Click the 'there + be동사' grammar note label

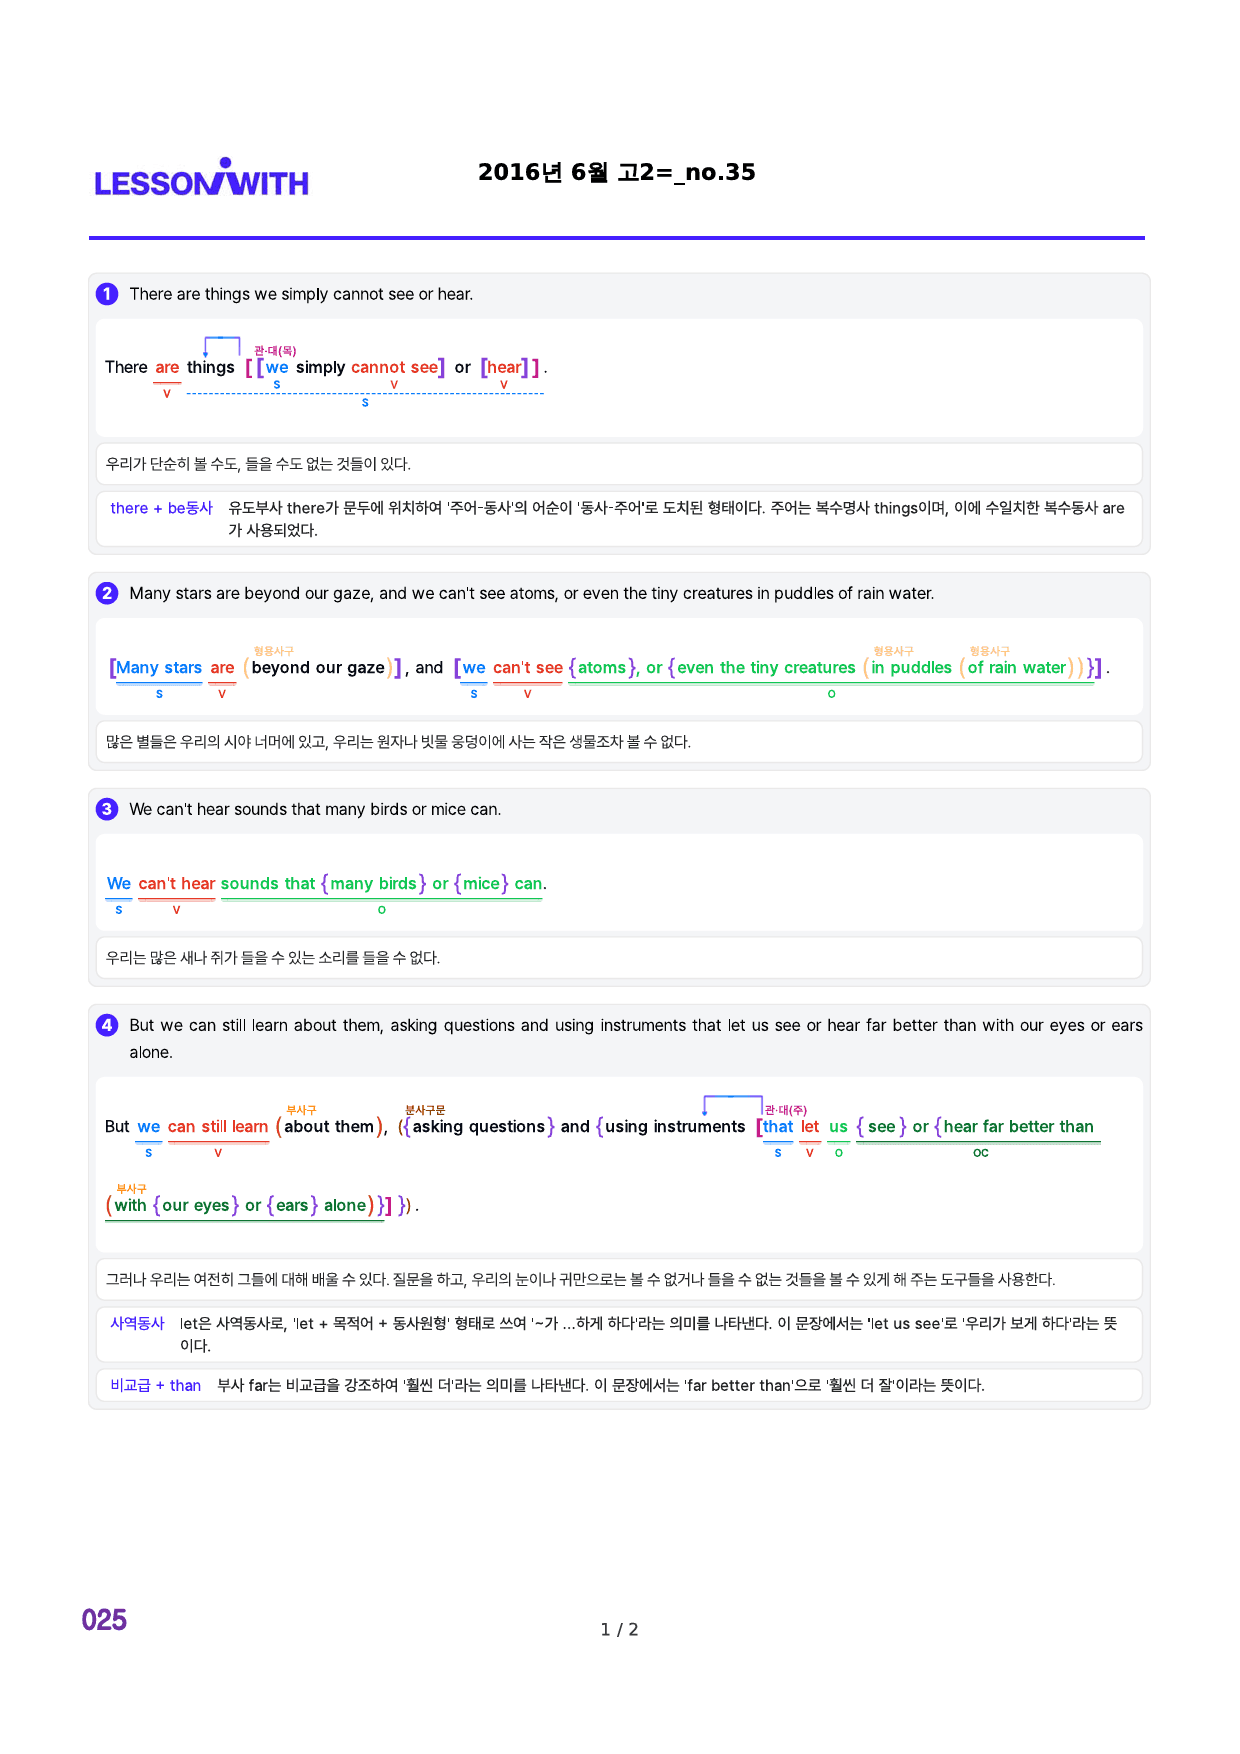click(x=161, y=508)
